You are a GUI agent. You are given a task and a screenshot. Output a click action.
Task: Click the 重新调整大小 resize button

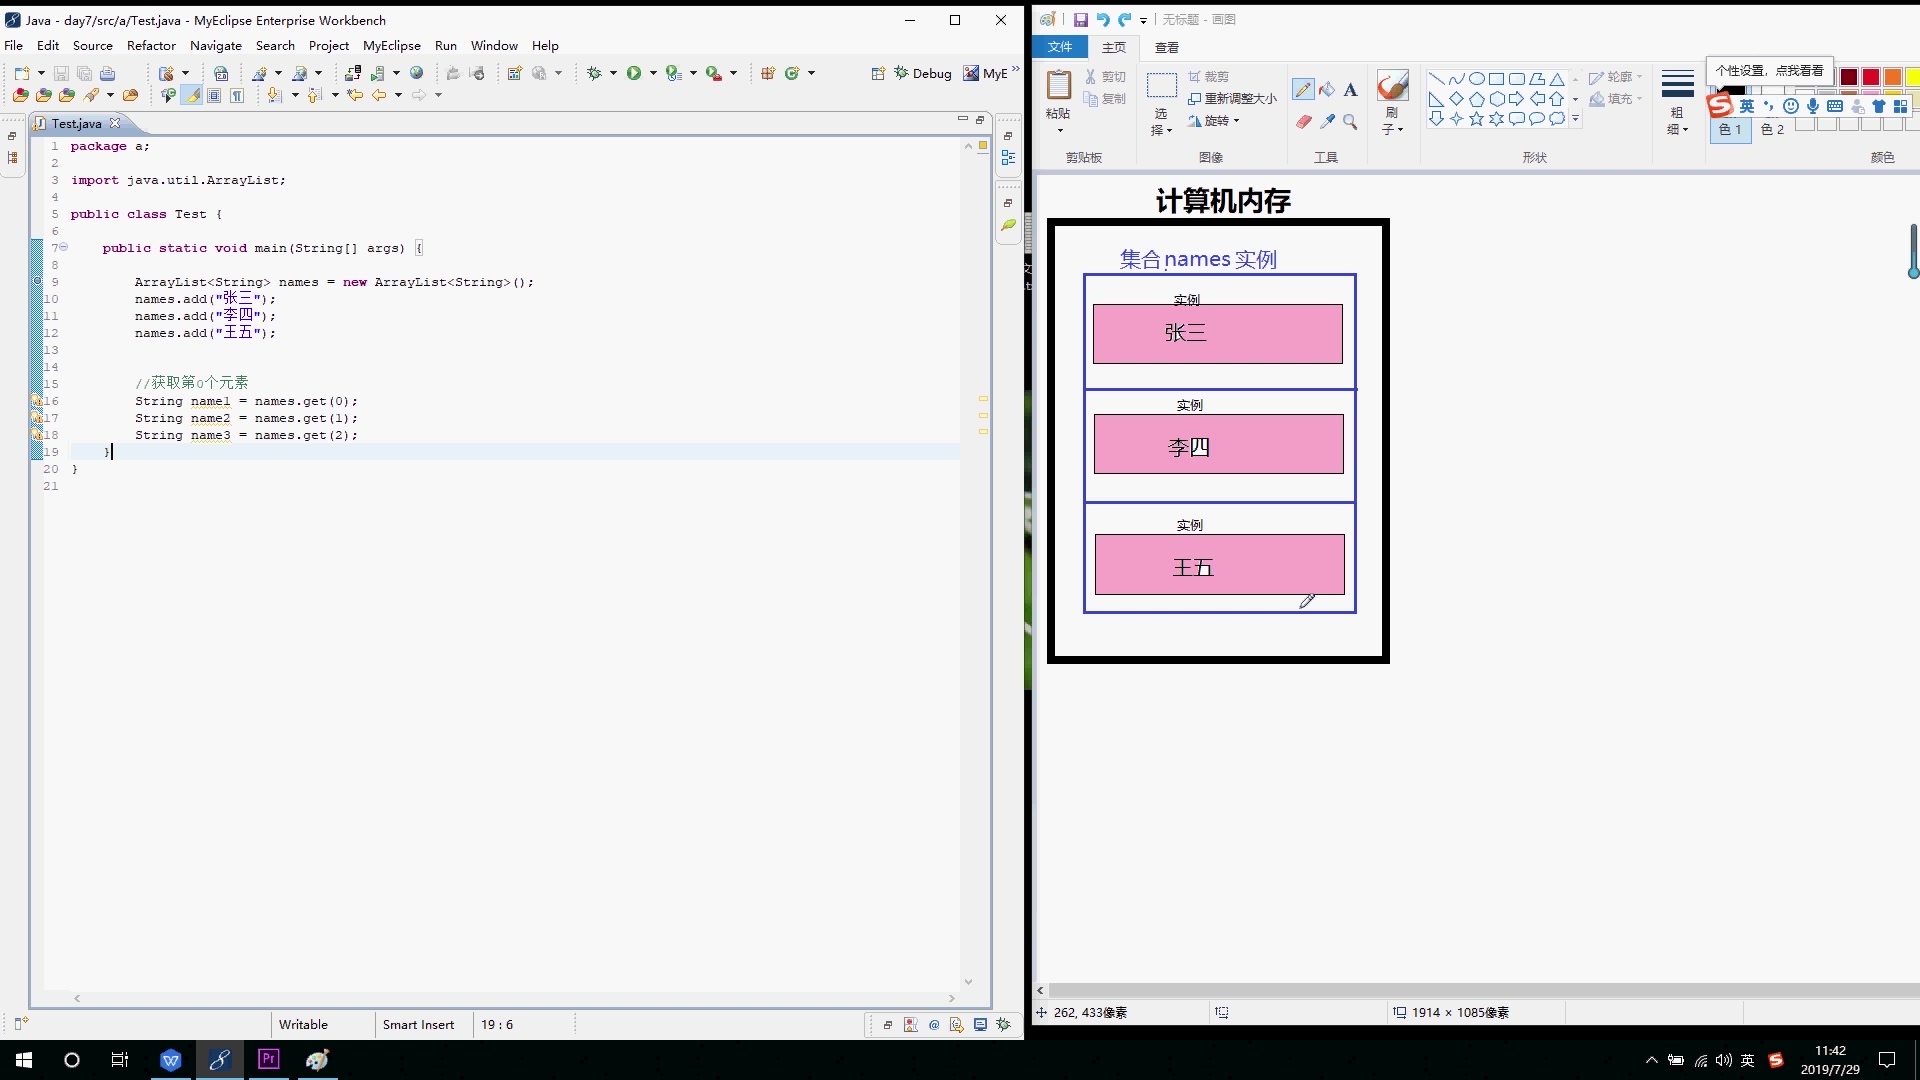coord(1232,98)
